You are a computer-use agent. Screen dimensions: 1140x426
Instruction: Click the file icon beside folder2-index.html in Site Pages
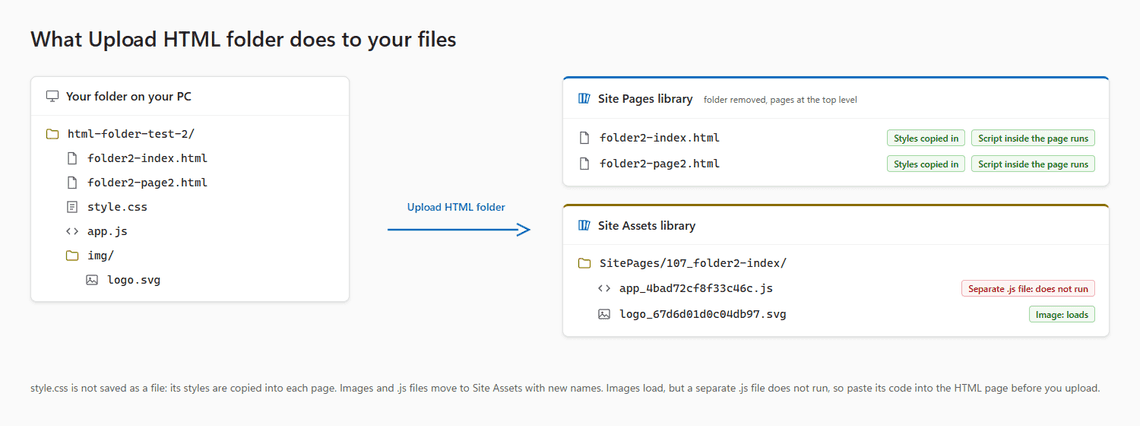pos(584,138)
